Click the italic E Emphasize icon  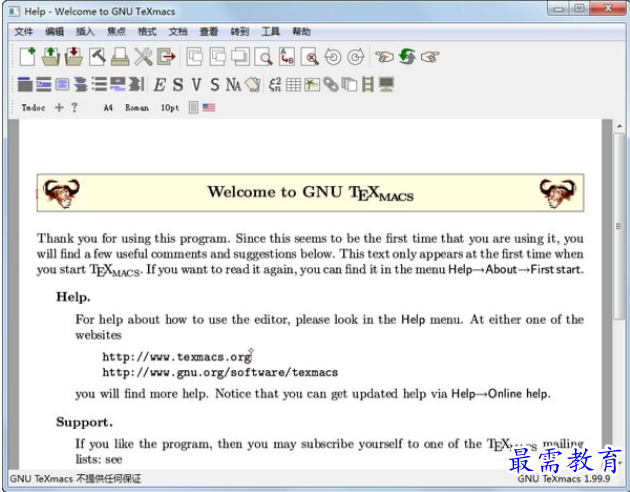160,84
